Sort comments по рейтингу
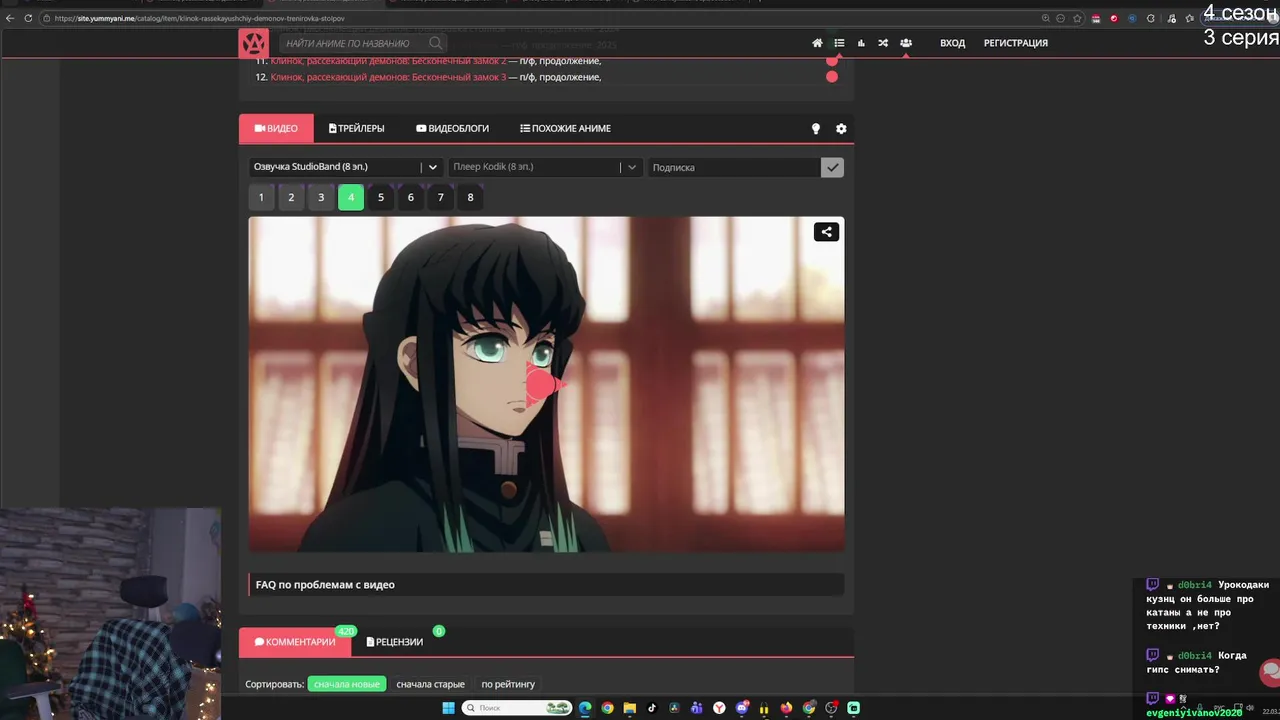Viewport: 1280px width, 720px height. (508, 684)
